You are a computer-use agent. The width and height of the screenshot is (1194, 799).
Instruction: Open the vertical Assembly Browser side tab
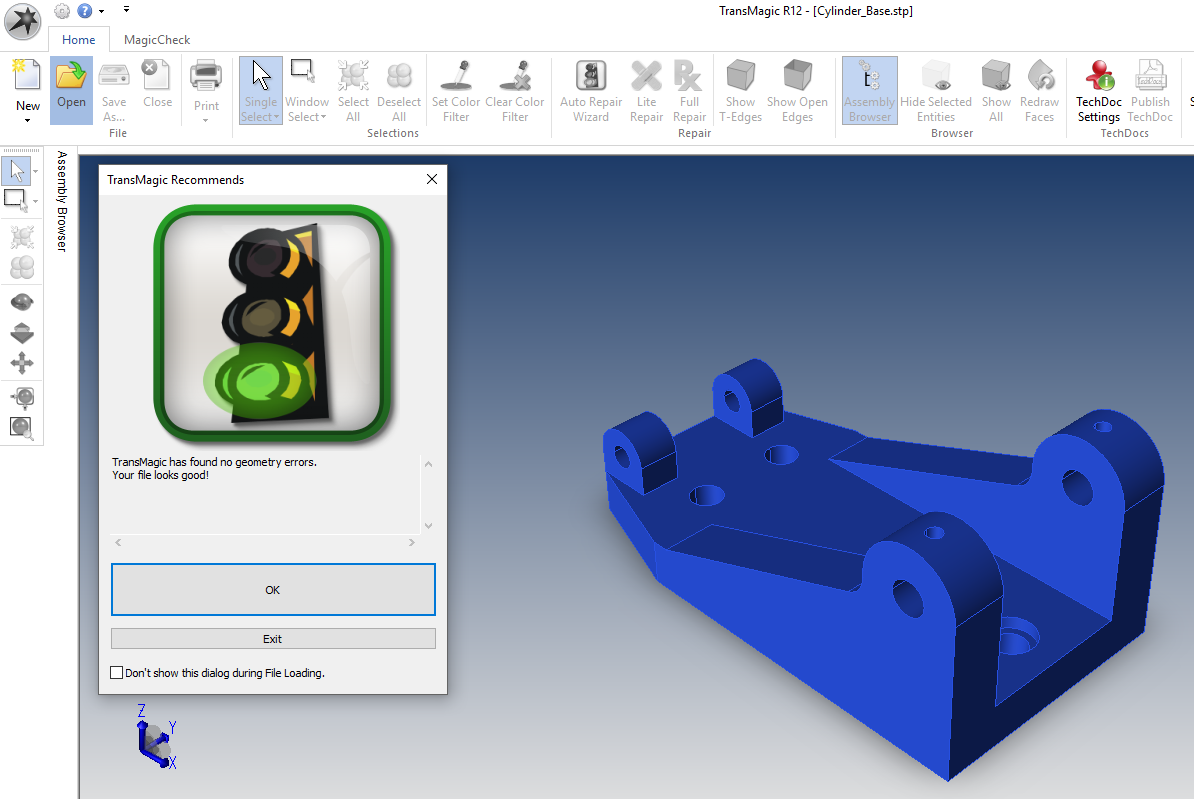tap(62, 201)
